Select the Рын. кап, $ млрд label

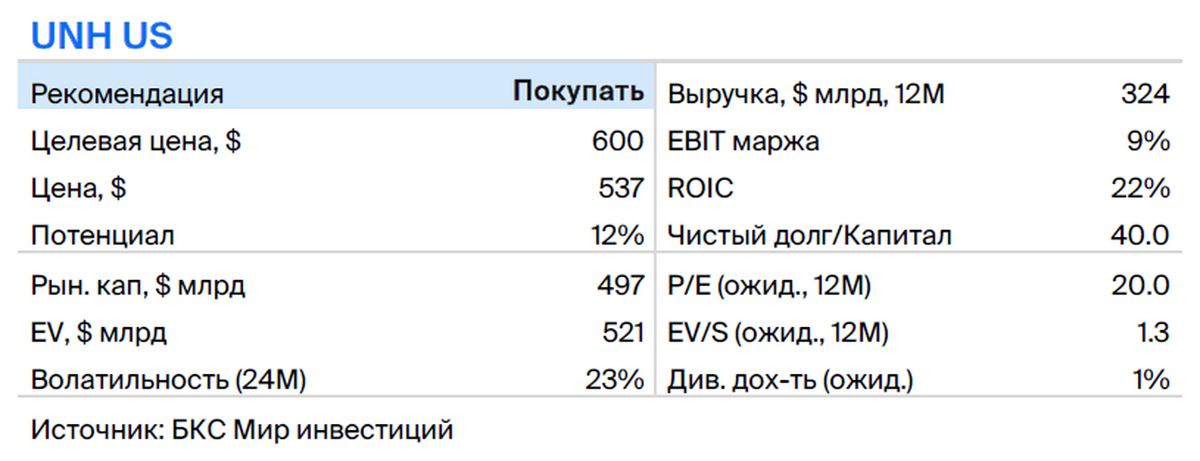138,287
